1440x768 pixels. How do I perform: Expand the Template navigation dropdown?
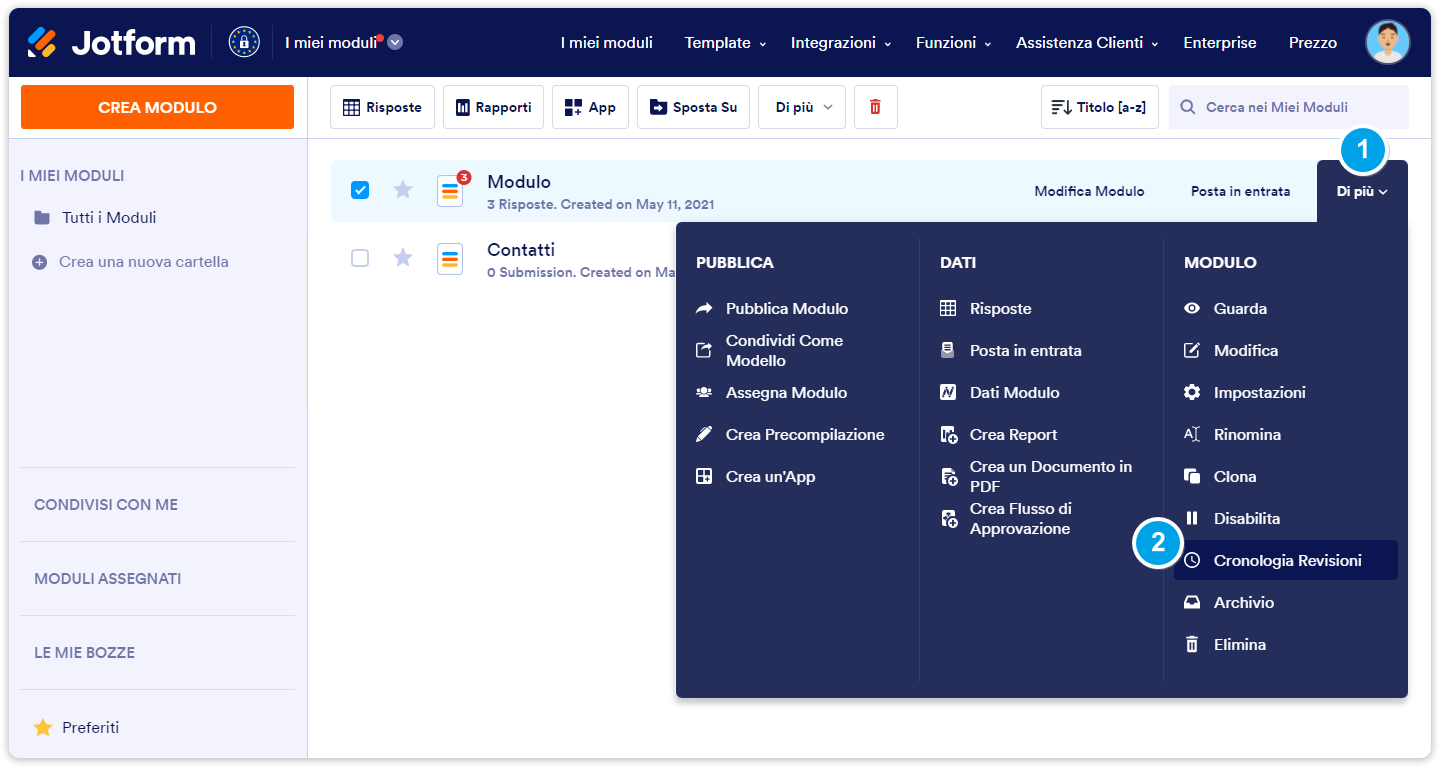coord(725,43)
